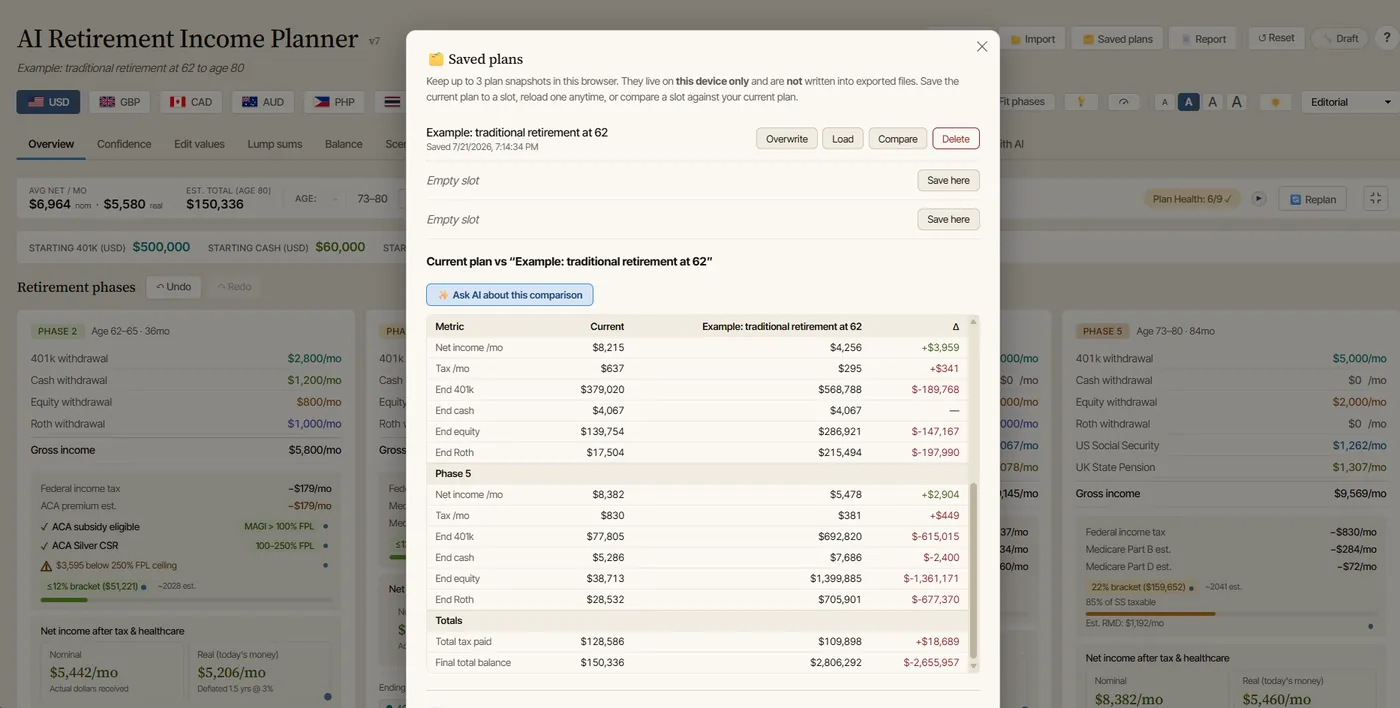Switch to the Overview tab

pos(51,144)
